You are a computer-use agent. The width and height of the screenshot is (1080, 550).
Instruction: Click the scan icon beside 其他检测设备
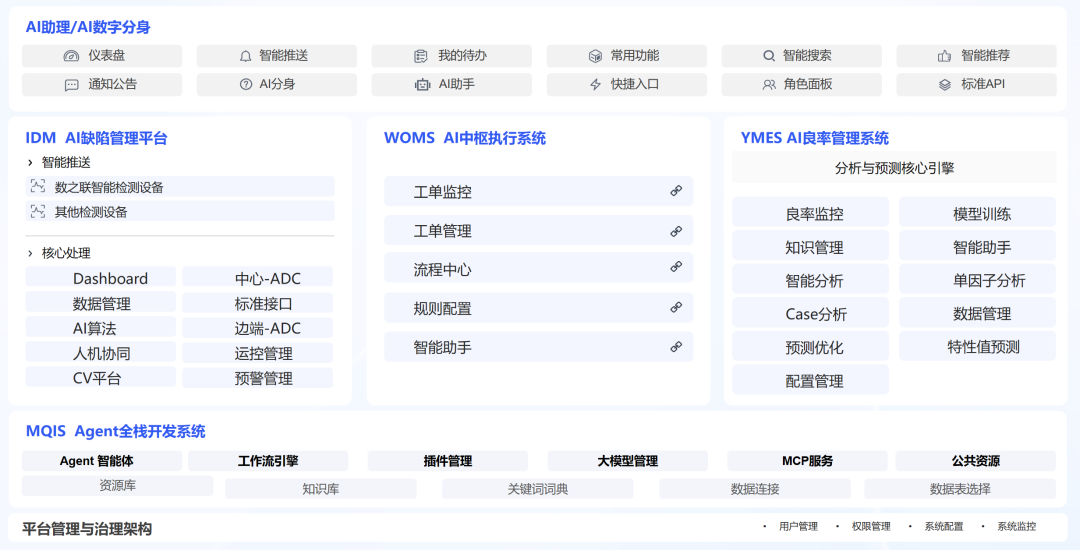tap(38, 211)
